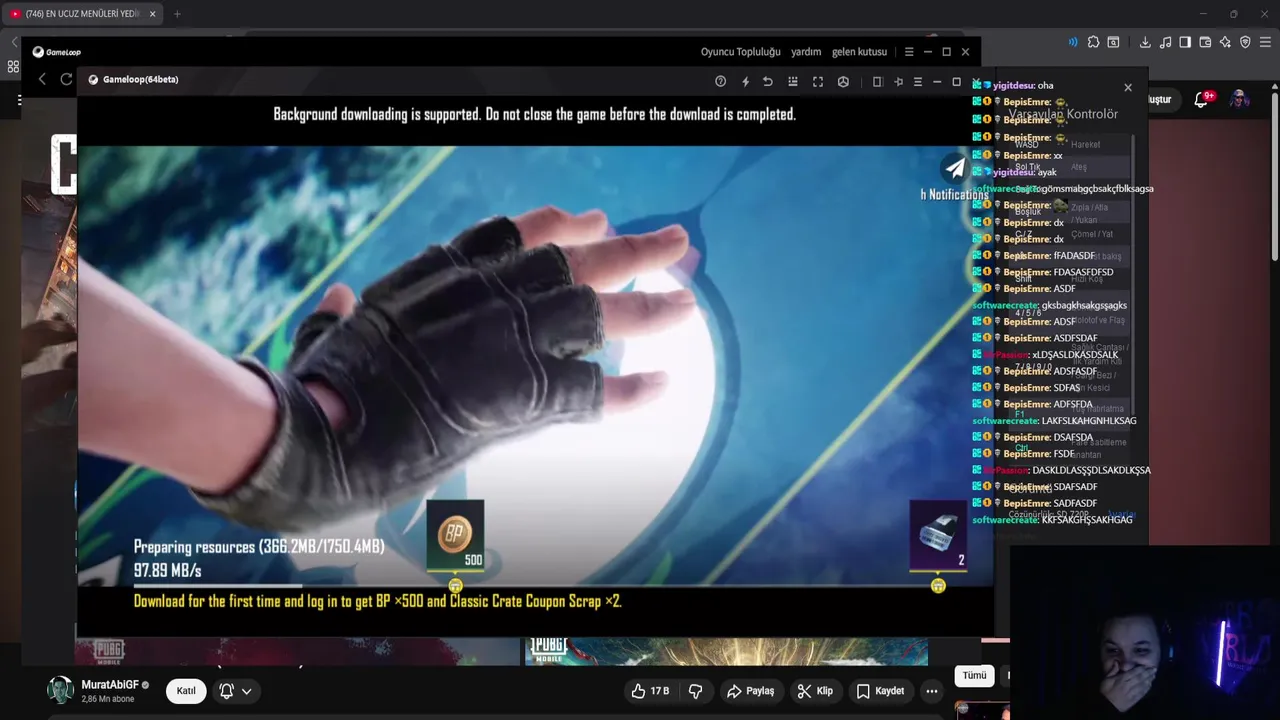Click 'BepisEmre: SADFASDF' chat message
Image resolution: width=1280 pixels, height=720 pixels.
[1035, 504]
